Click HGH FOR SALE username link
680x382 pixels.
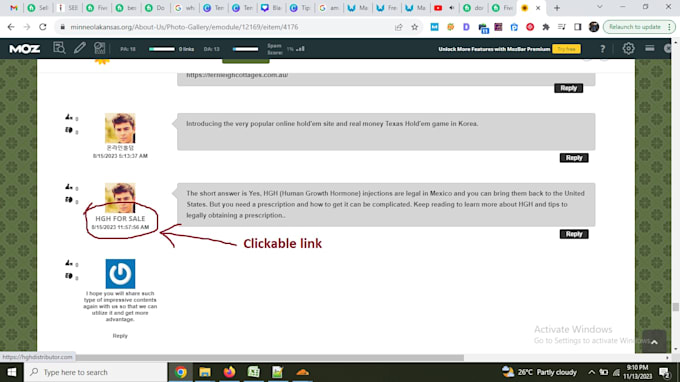(120, 219)
